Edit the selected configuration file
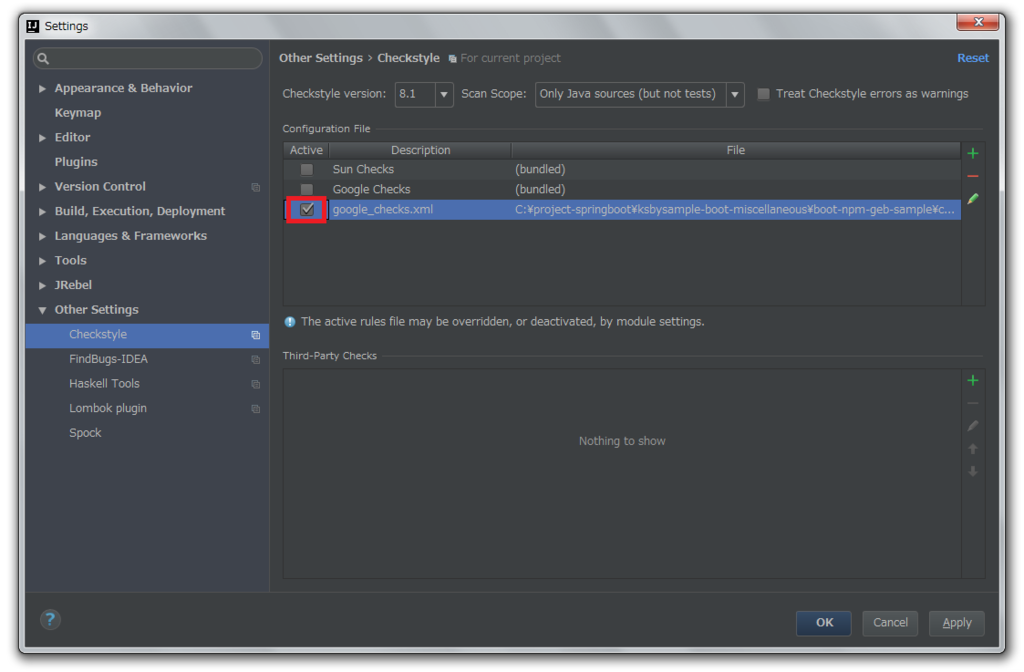 tap(972, 199)
